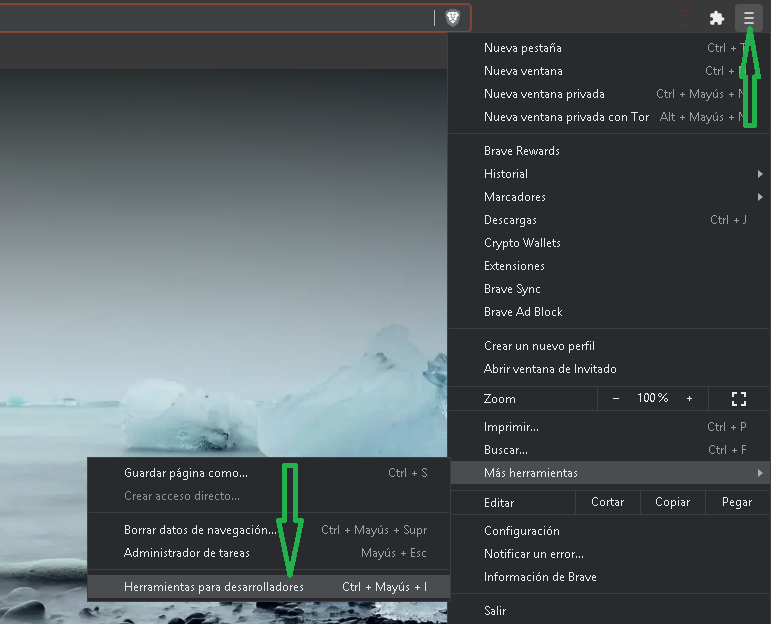This screenshot has height=624, width=771.
Task: Open Herramientas para desarrolladores
Action: tap(268, 587)
